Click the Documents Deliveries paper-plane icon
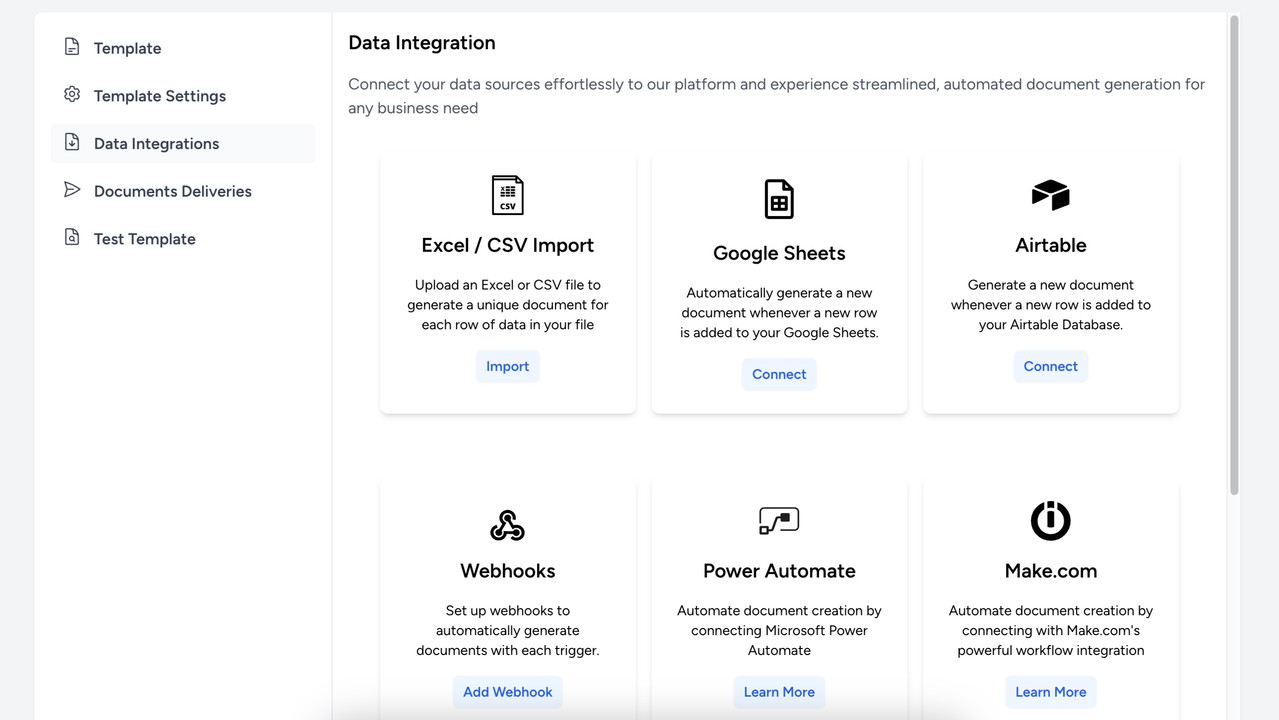Screen dimensions: 1279x720 tap(72, 190)
